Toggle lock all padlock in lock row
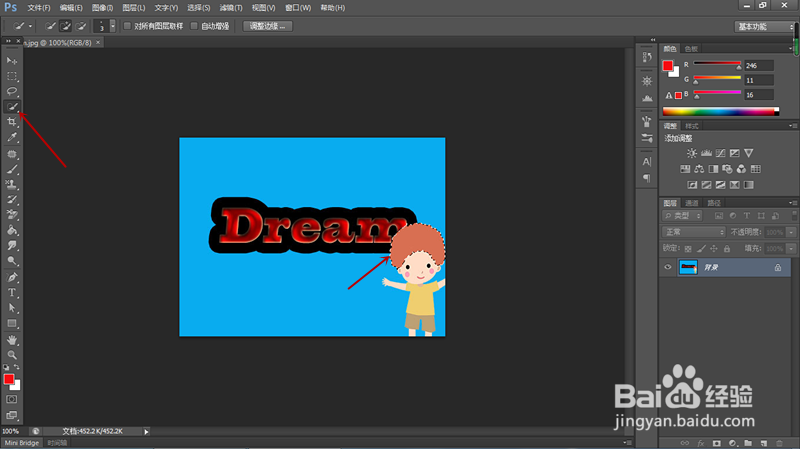The height and width of the screenshot is (449, 800). pos(727,248)
